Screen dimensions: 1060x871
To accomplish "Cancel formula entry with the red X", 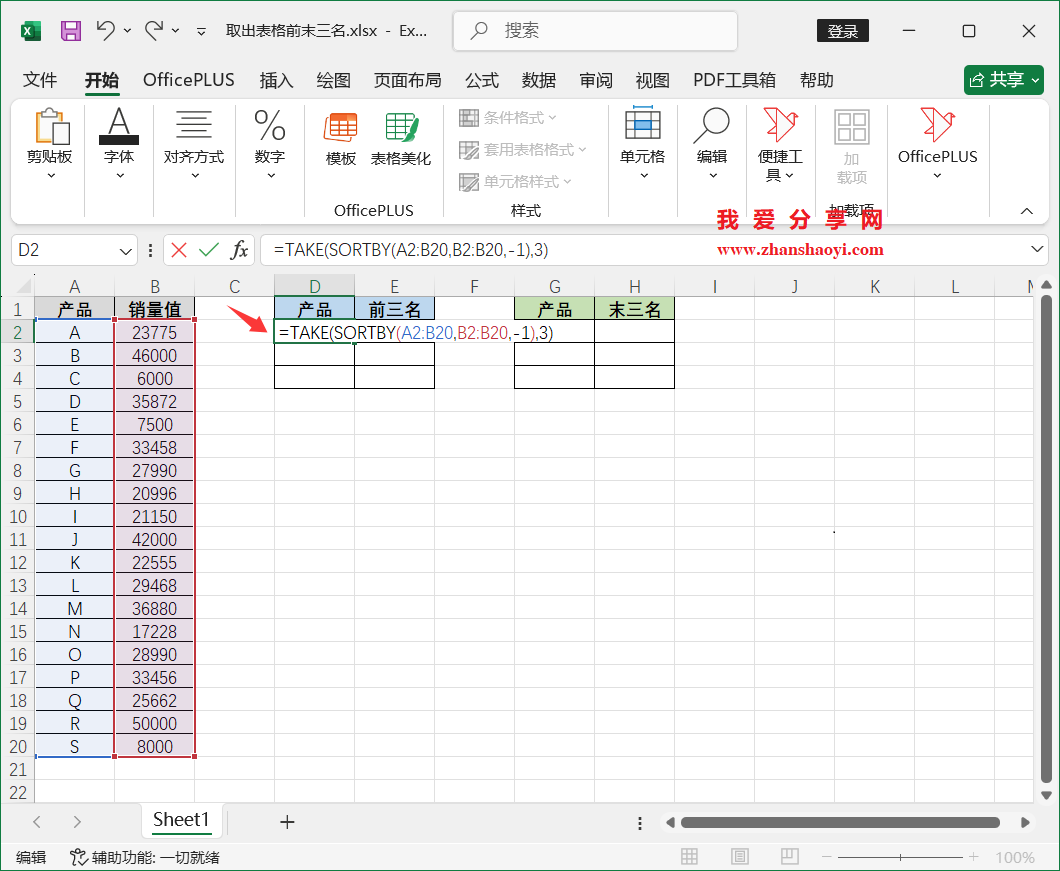I will coord(179,251).
